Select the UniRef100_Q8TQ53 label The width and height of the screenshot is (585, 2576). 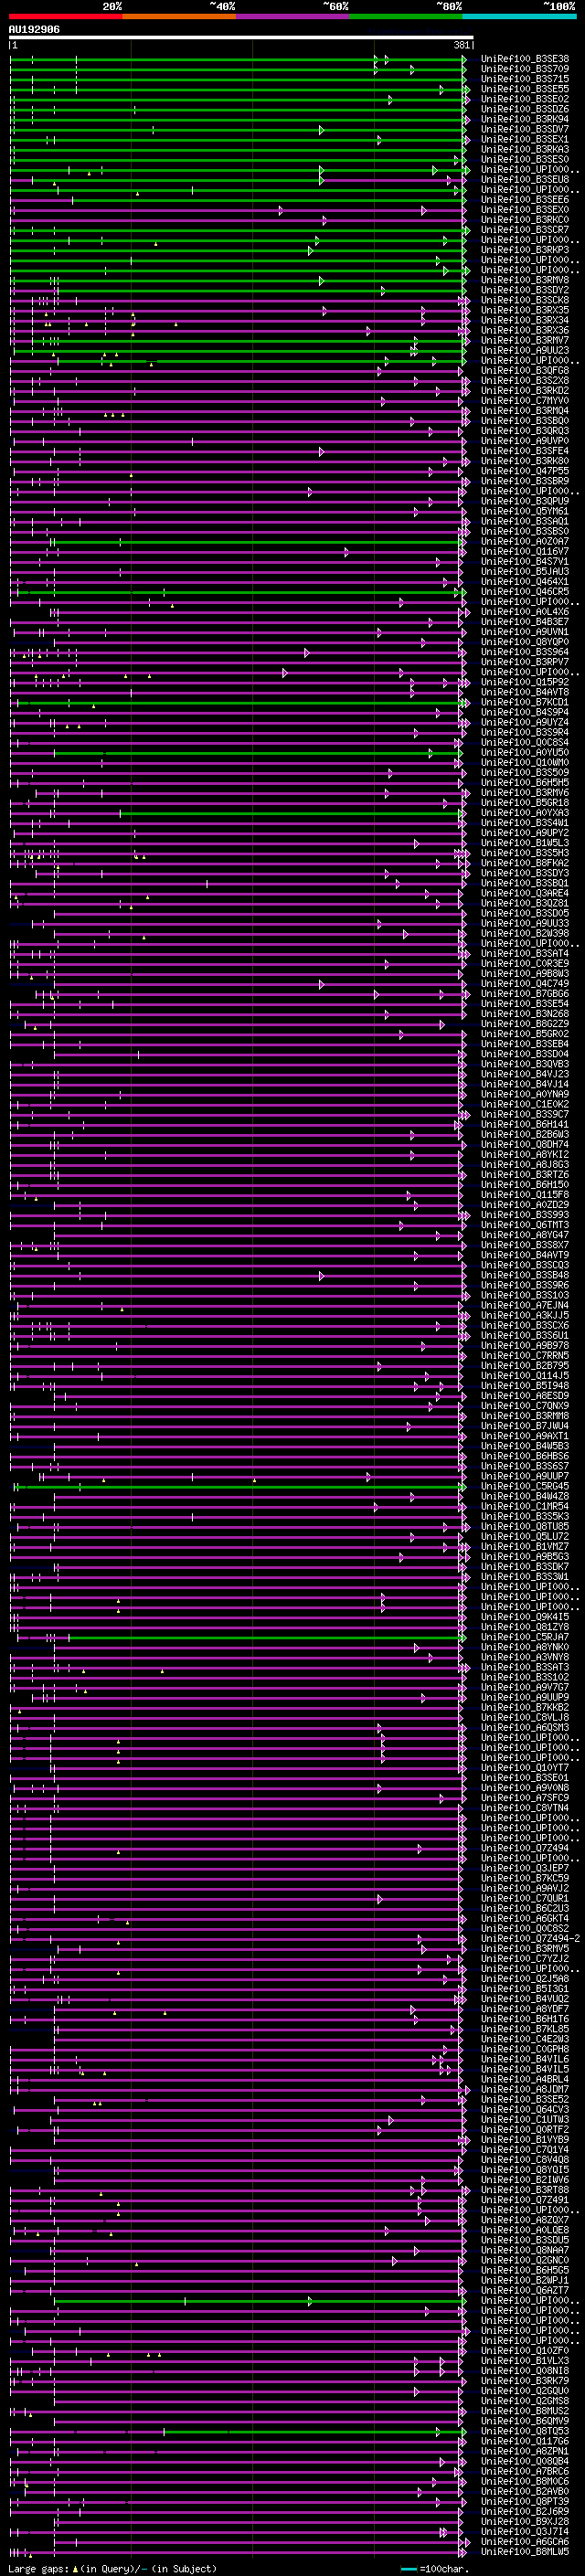point(525,2432)
